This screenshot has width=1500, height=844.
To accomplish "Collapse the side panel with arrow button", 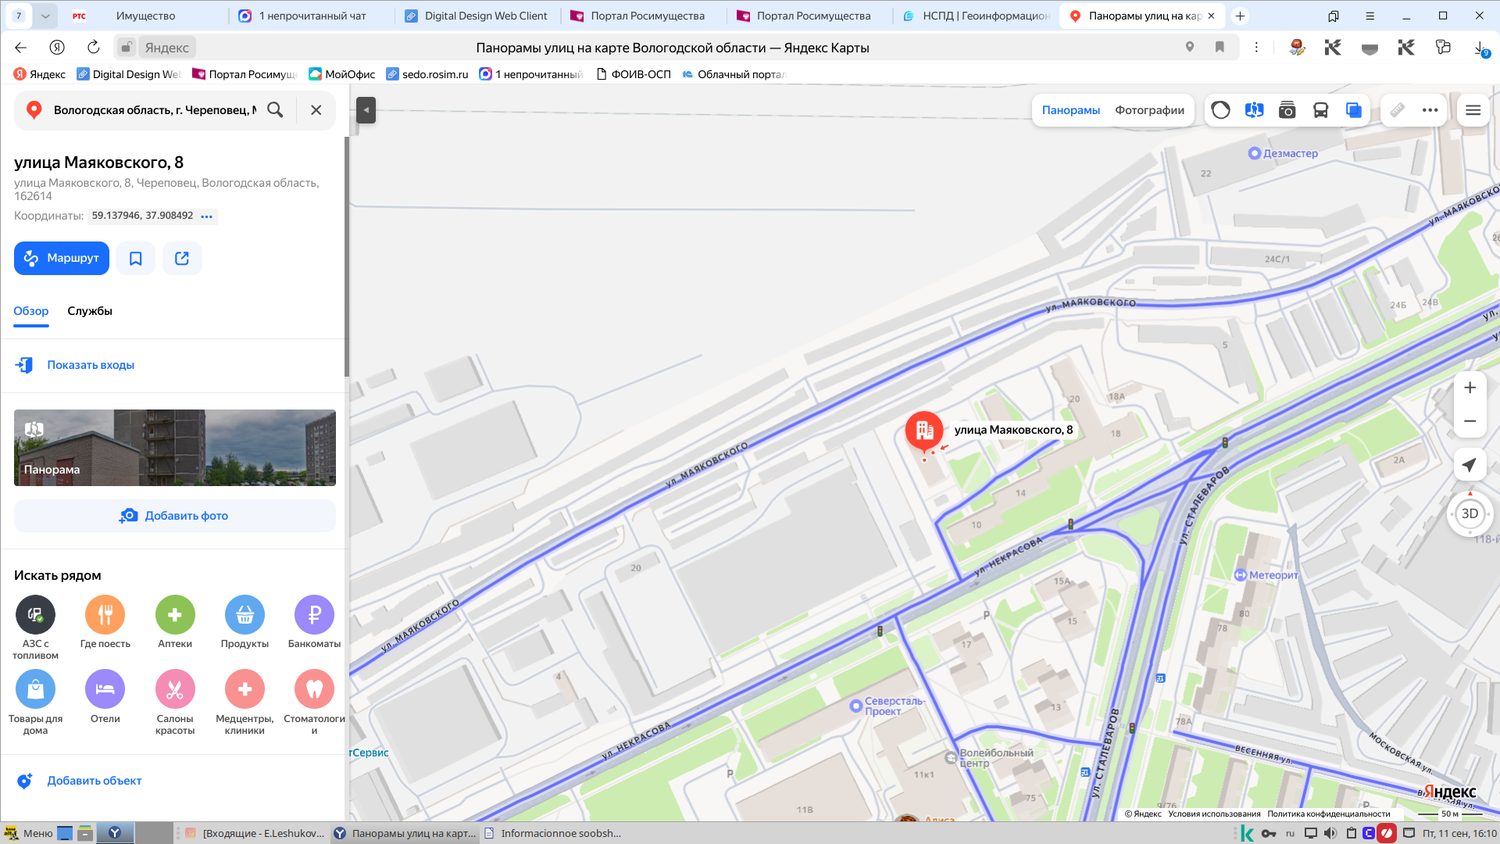I will [x=366, y=110].
